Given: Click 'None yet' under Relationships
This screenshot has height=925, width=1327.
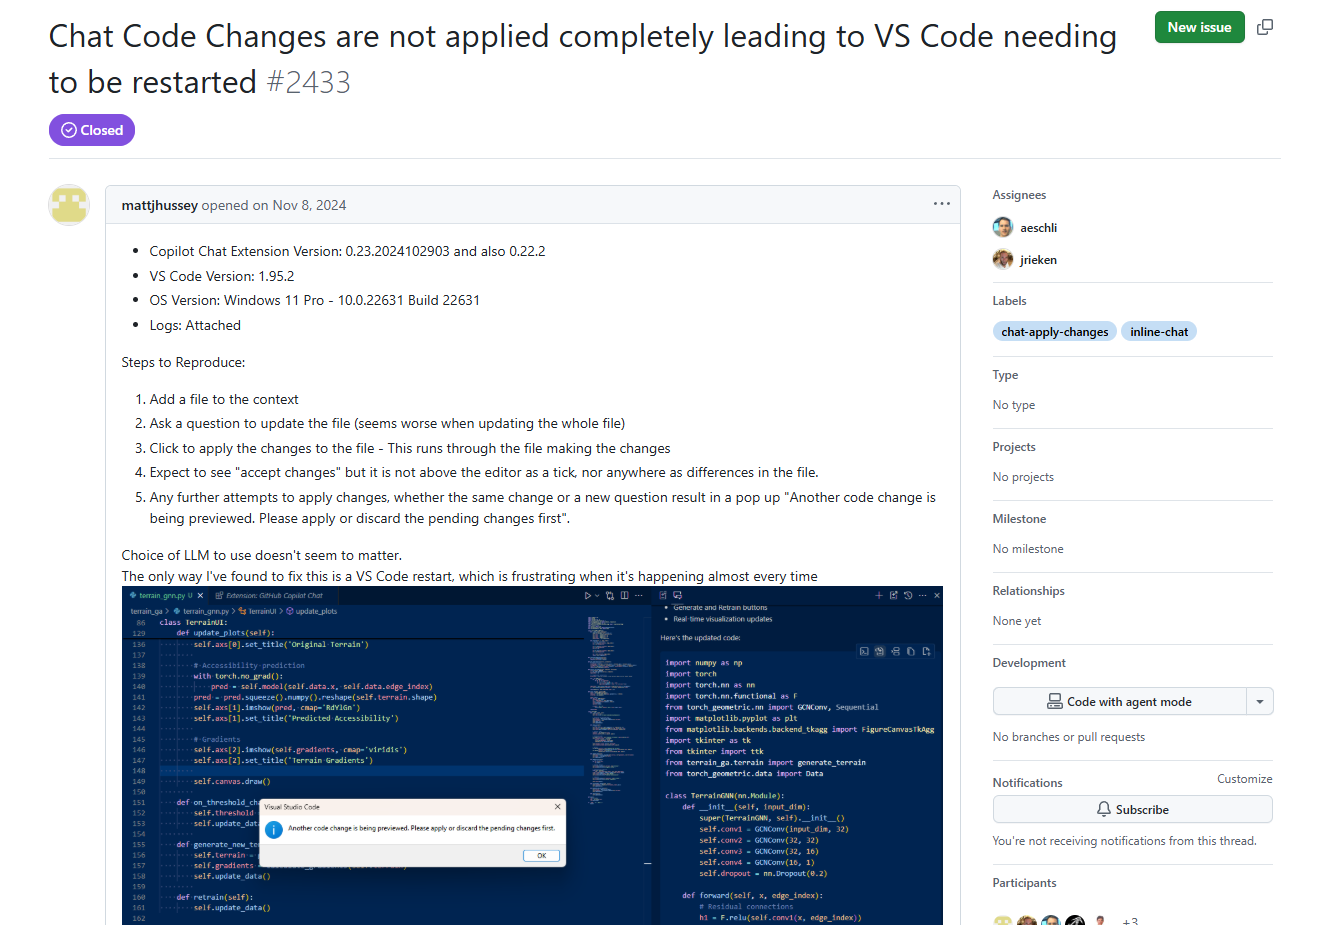Looking at the screenshot, I should coord(1016,621).
